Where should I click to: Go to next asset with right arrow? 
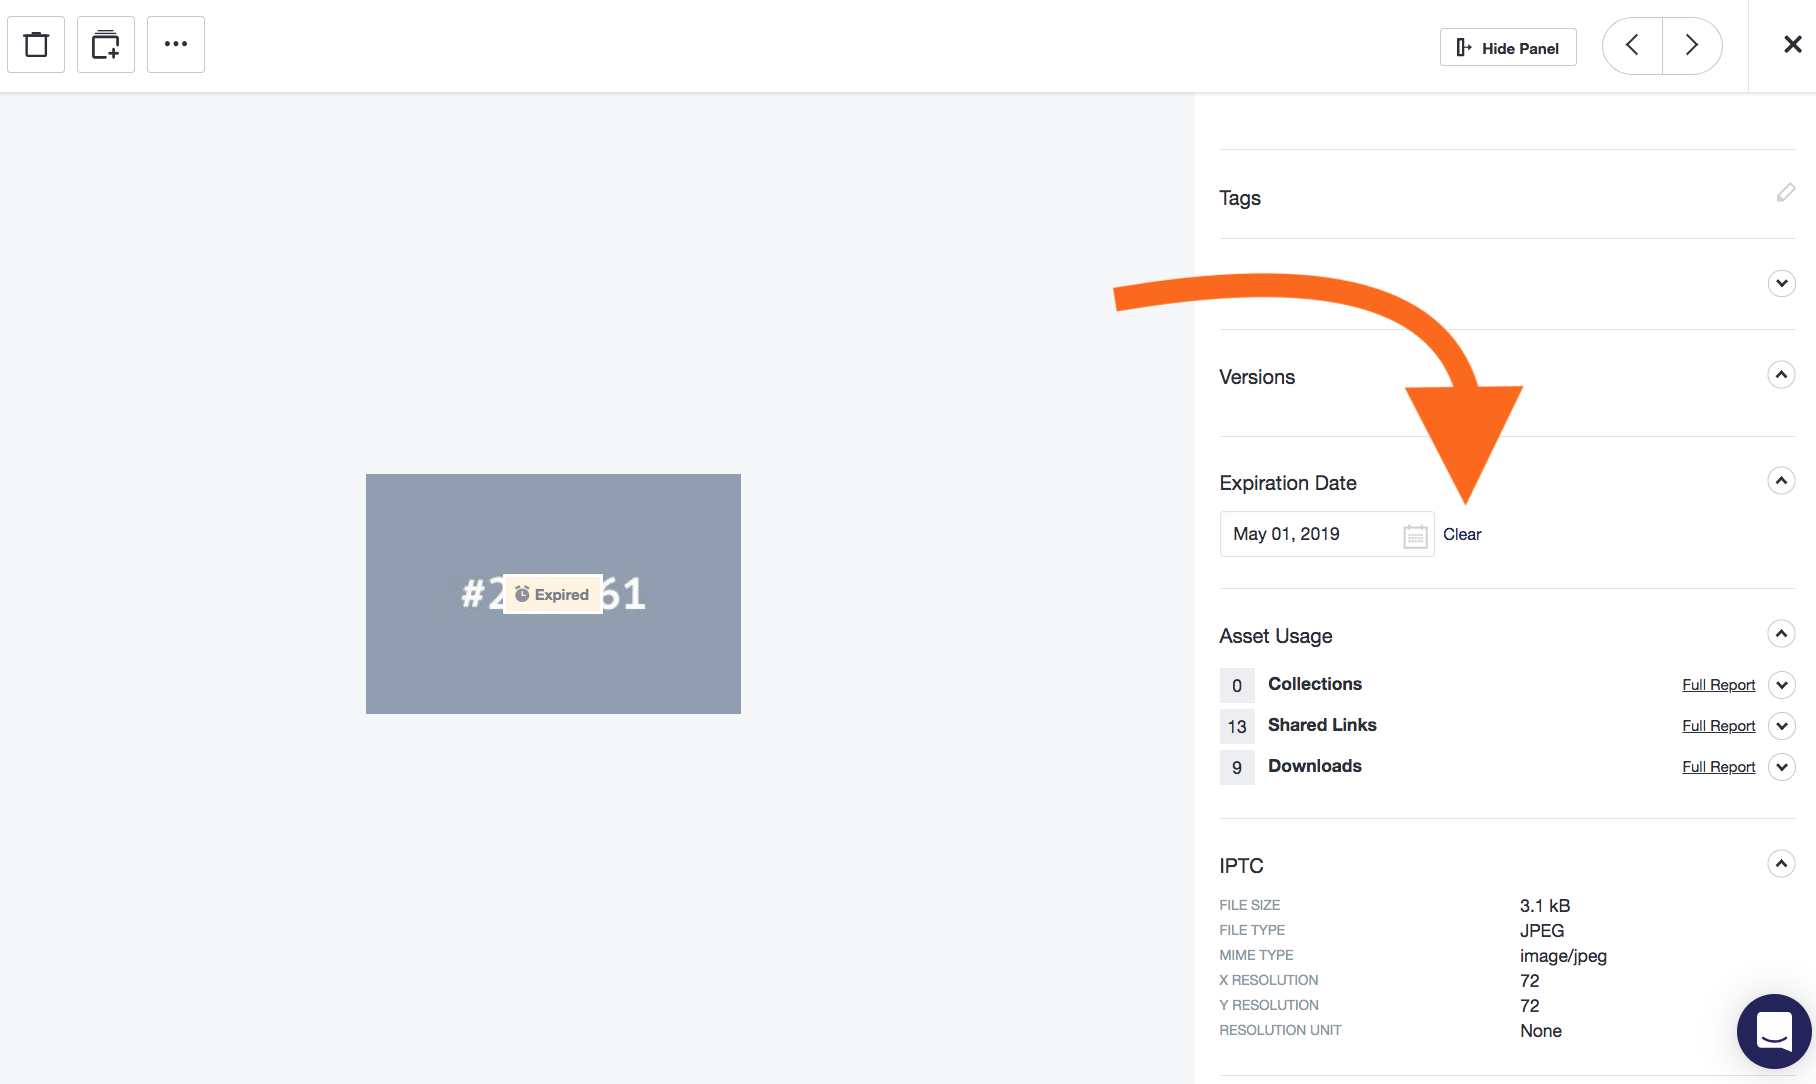click(1692, 45)
